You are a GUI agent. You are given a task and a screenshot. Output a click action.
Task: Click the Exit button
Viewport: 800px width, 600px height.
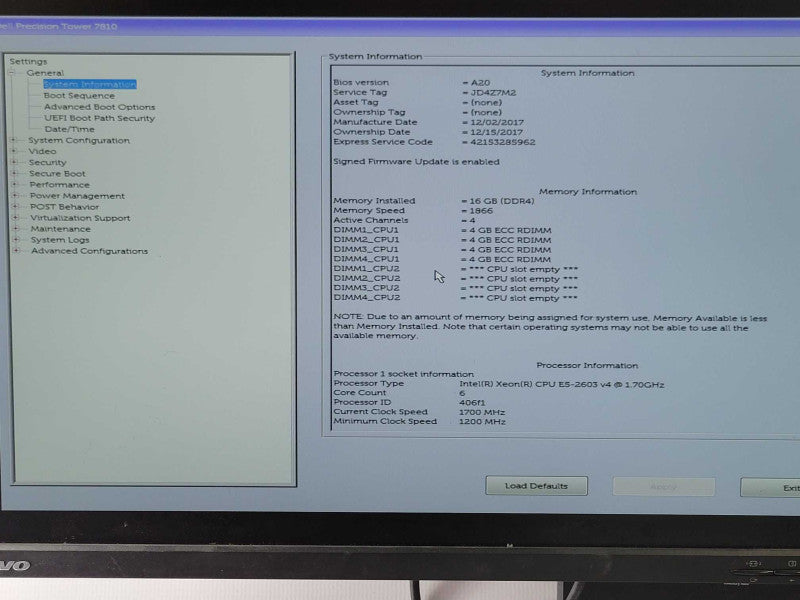coord(770,488)
